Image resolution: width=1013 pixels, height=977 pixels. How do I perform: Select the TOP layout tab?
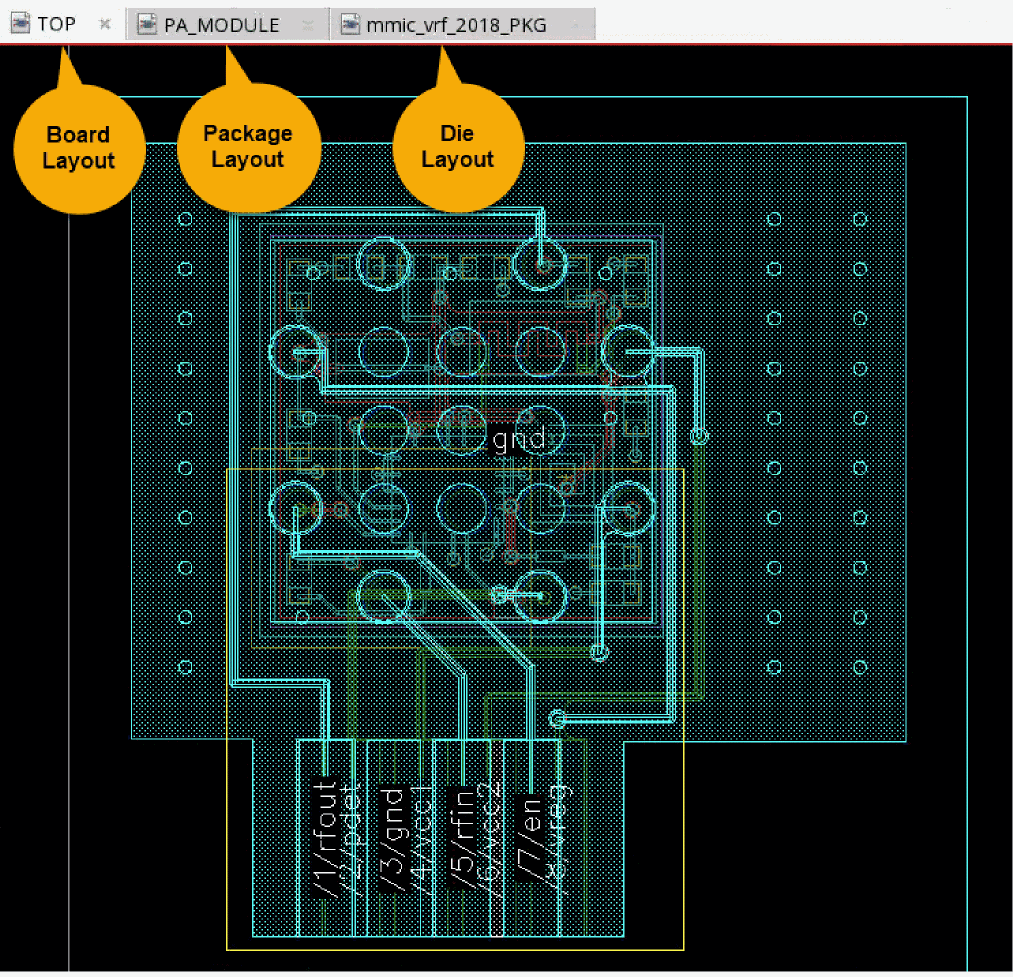(x=56, y=25)
